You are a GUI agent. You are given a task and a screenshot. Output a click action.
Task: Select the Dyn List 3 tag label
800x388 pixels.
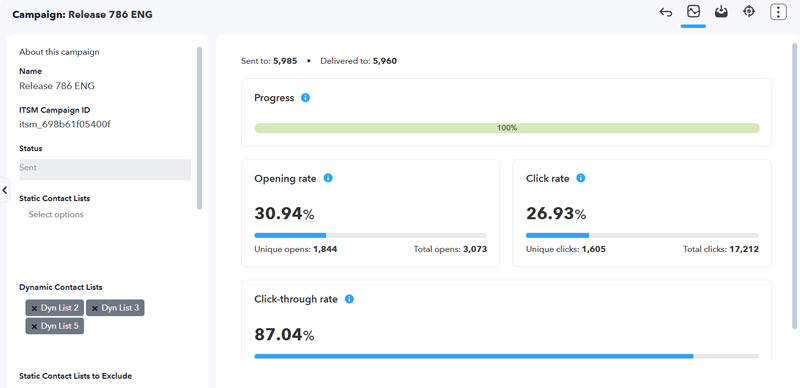coord(120,308)
